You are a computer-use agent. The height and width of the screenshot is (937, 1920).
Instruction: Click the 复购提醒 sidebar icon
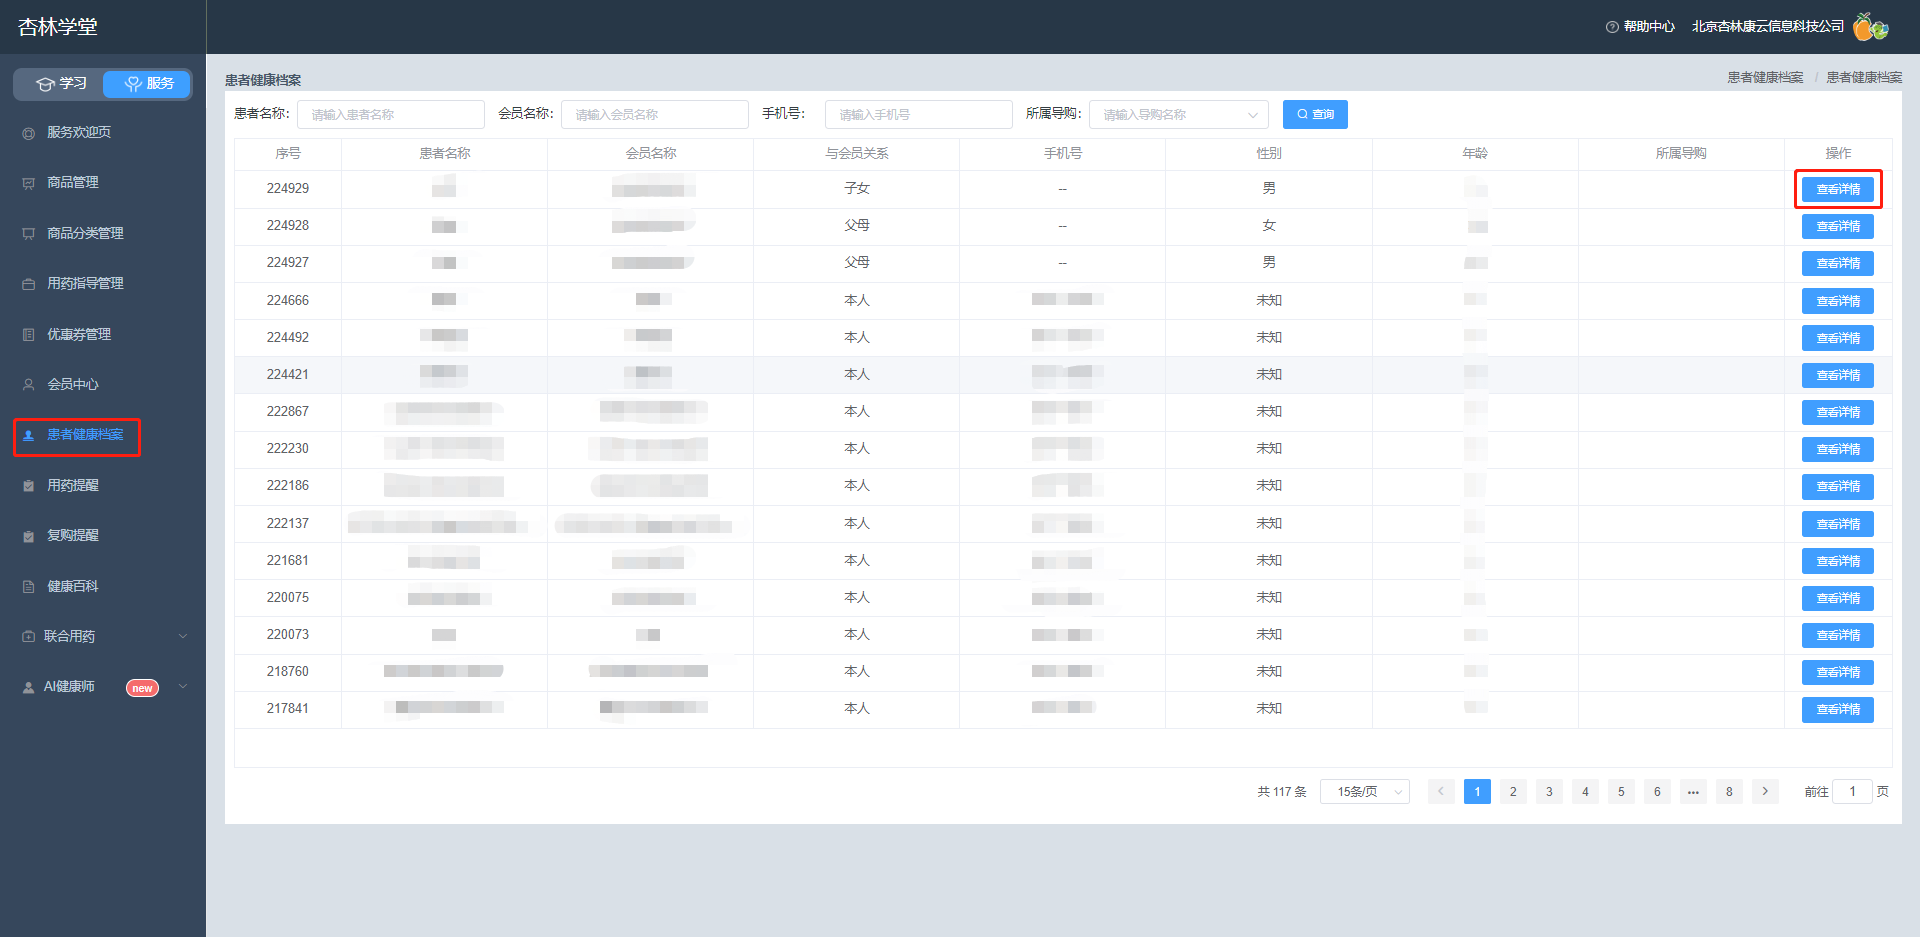[x=28, y=536]
